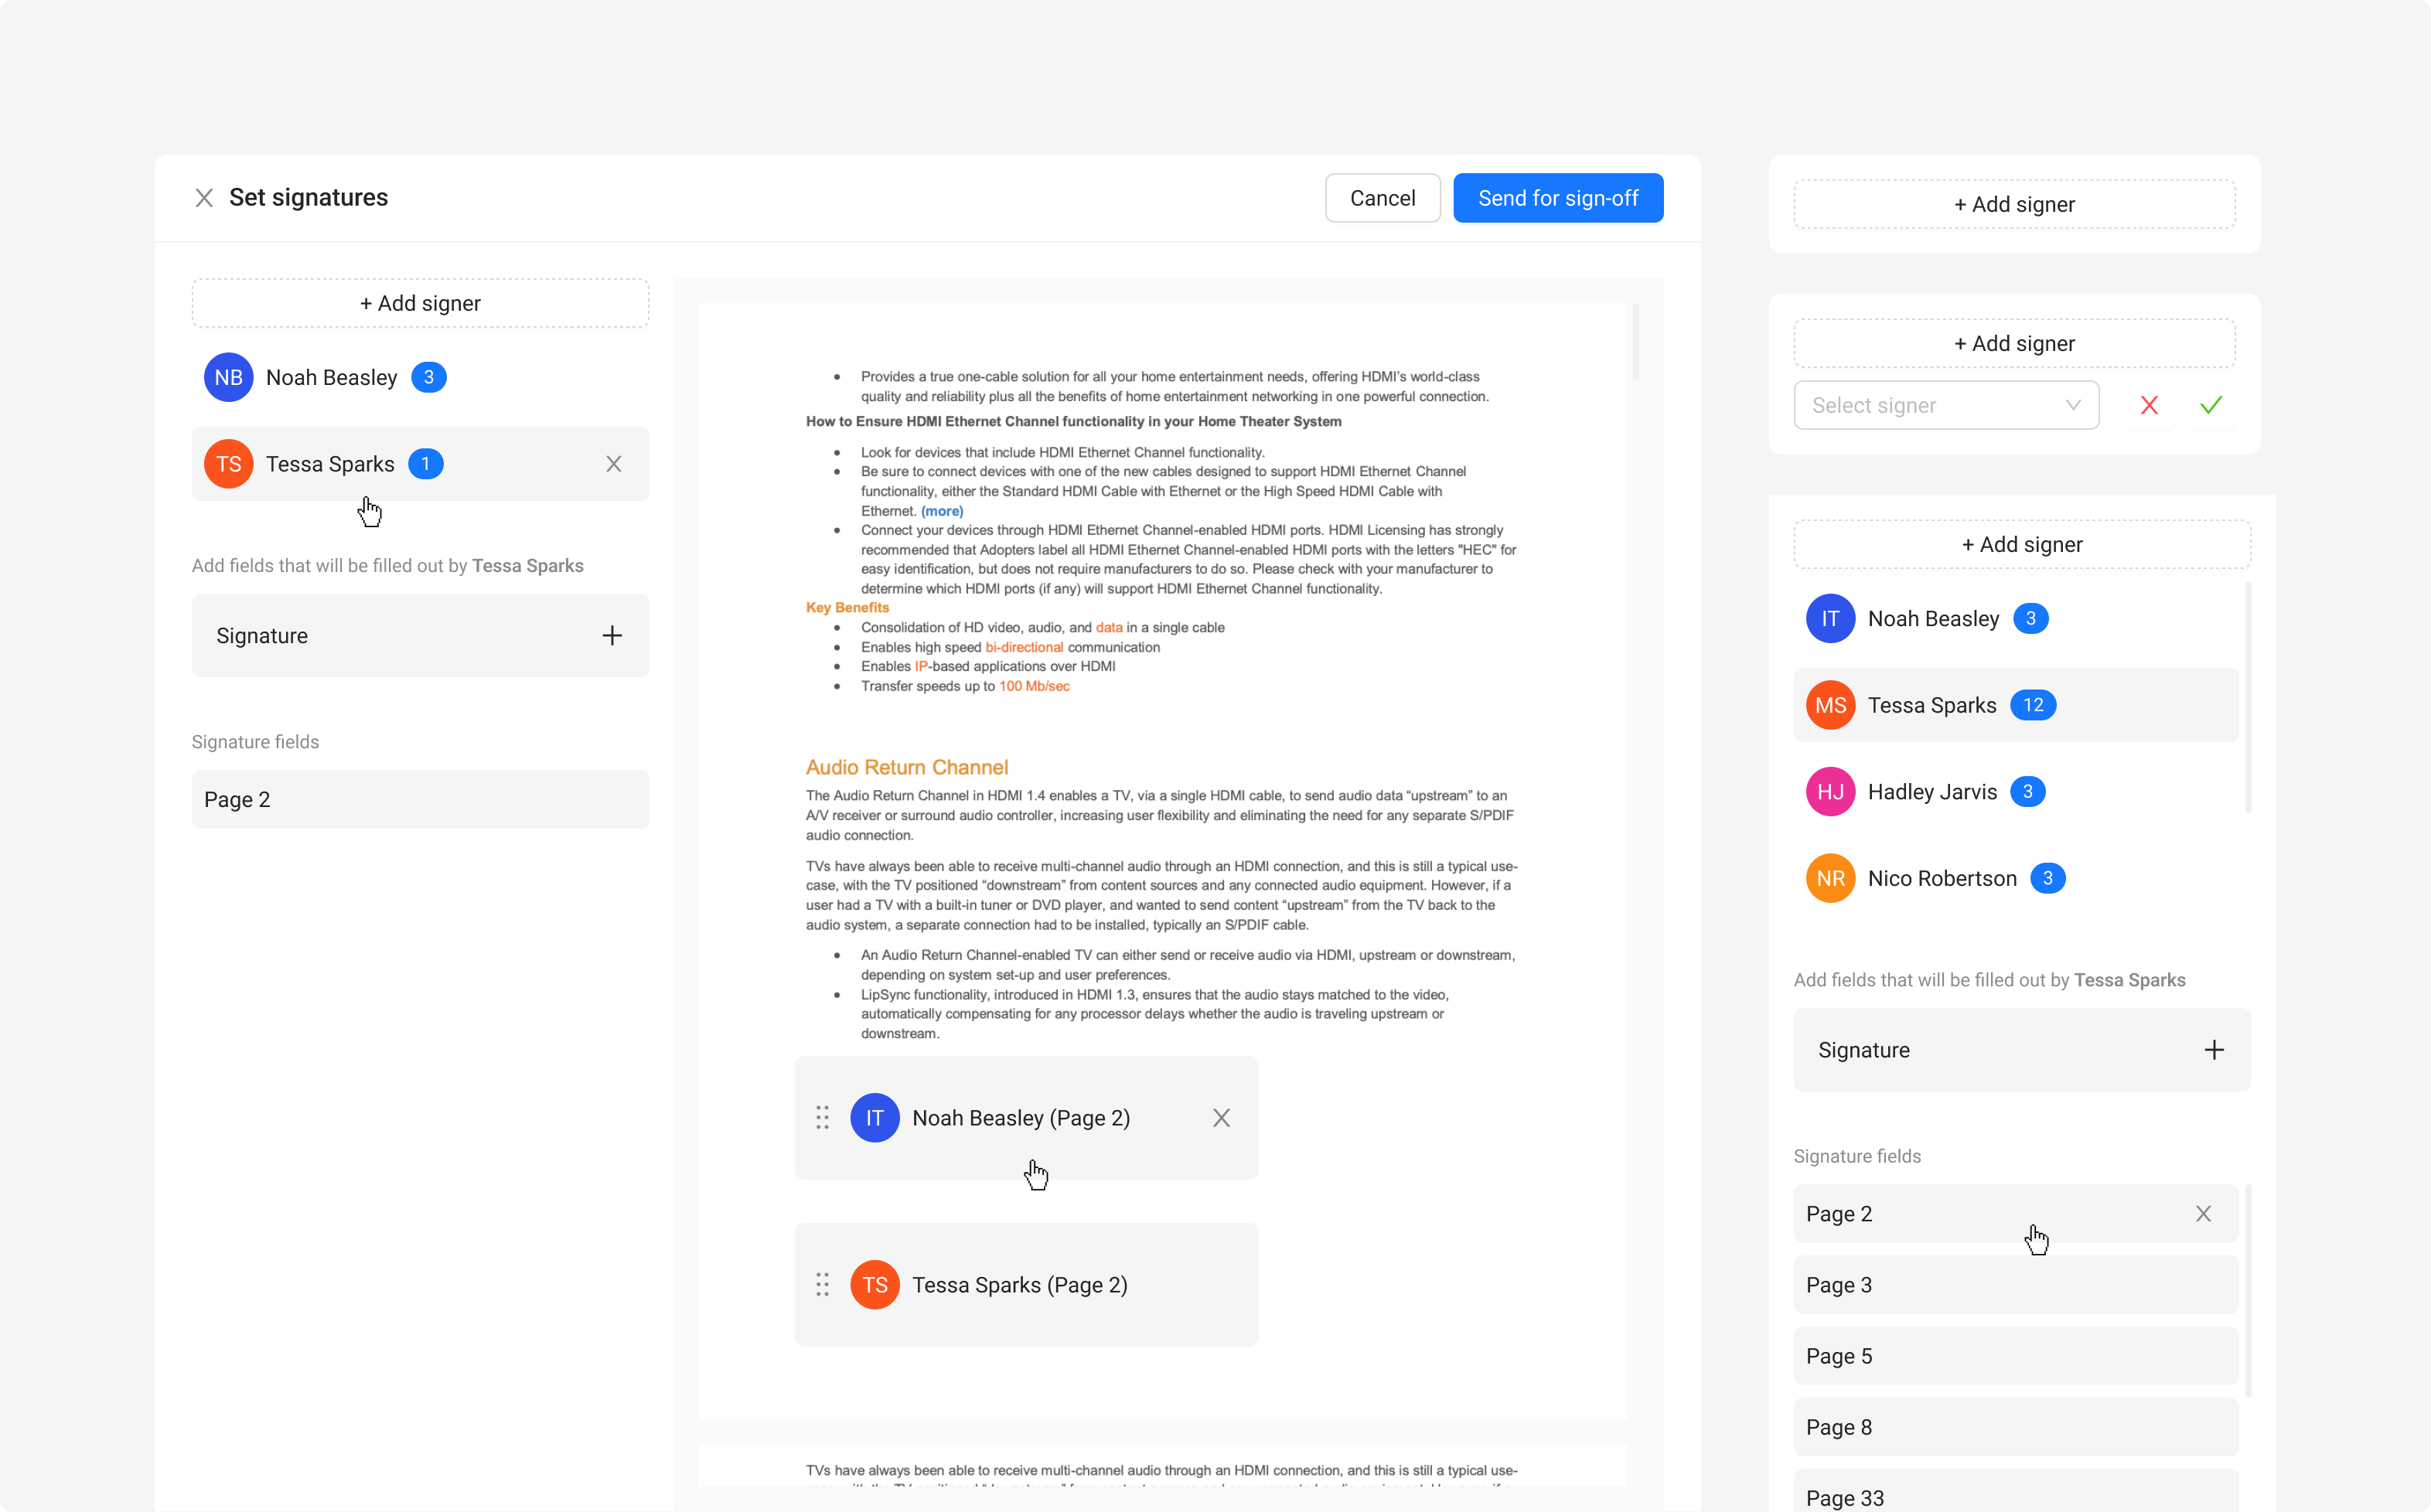Confirm signer selection with the green checkmark
Viewport: 2431px width, 1512px height.
[2211, 405]
